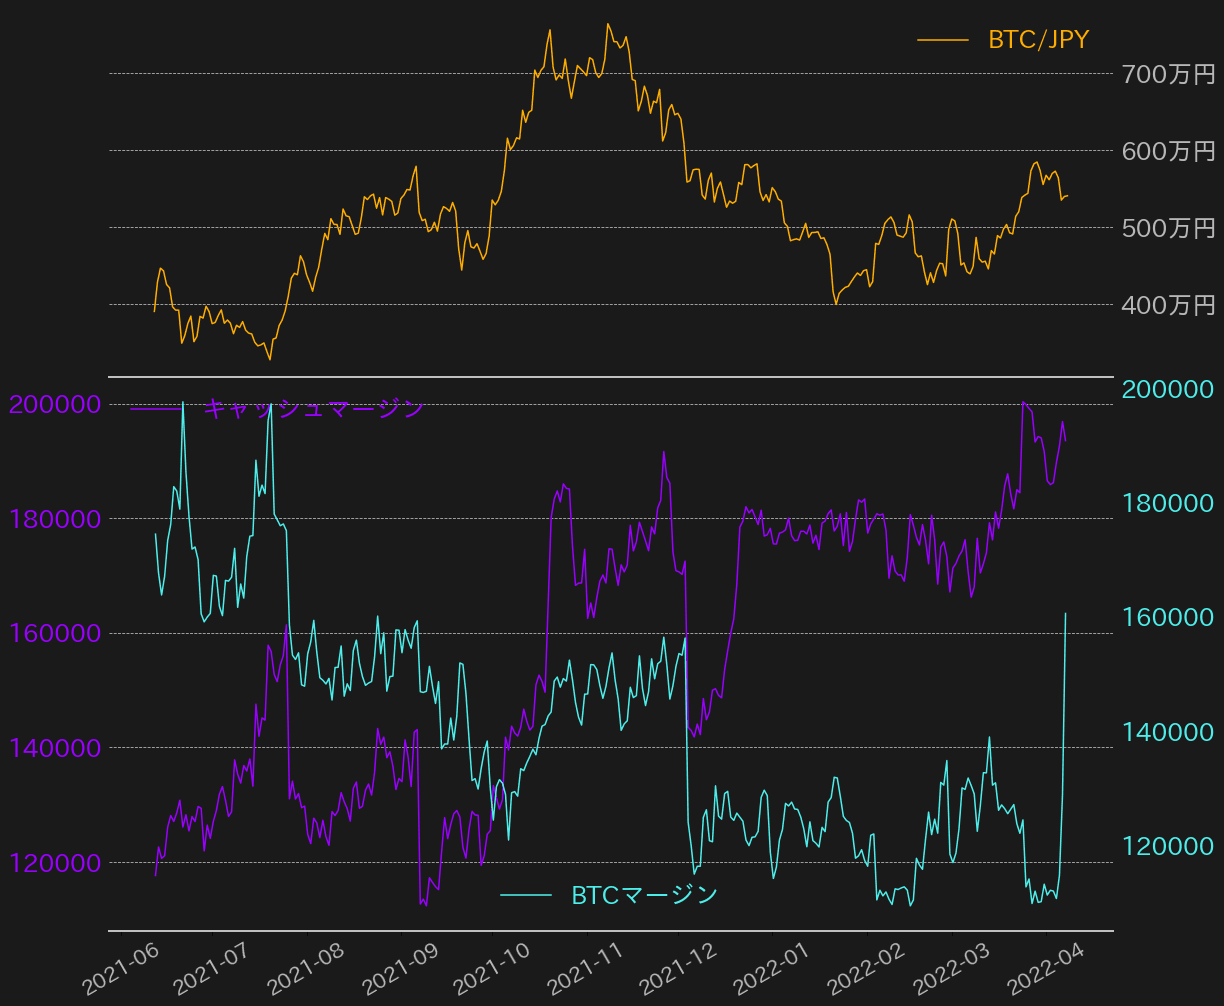Click the purple 200000 left axis label

click(x=55, y=405)
